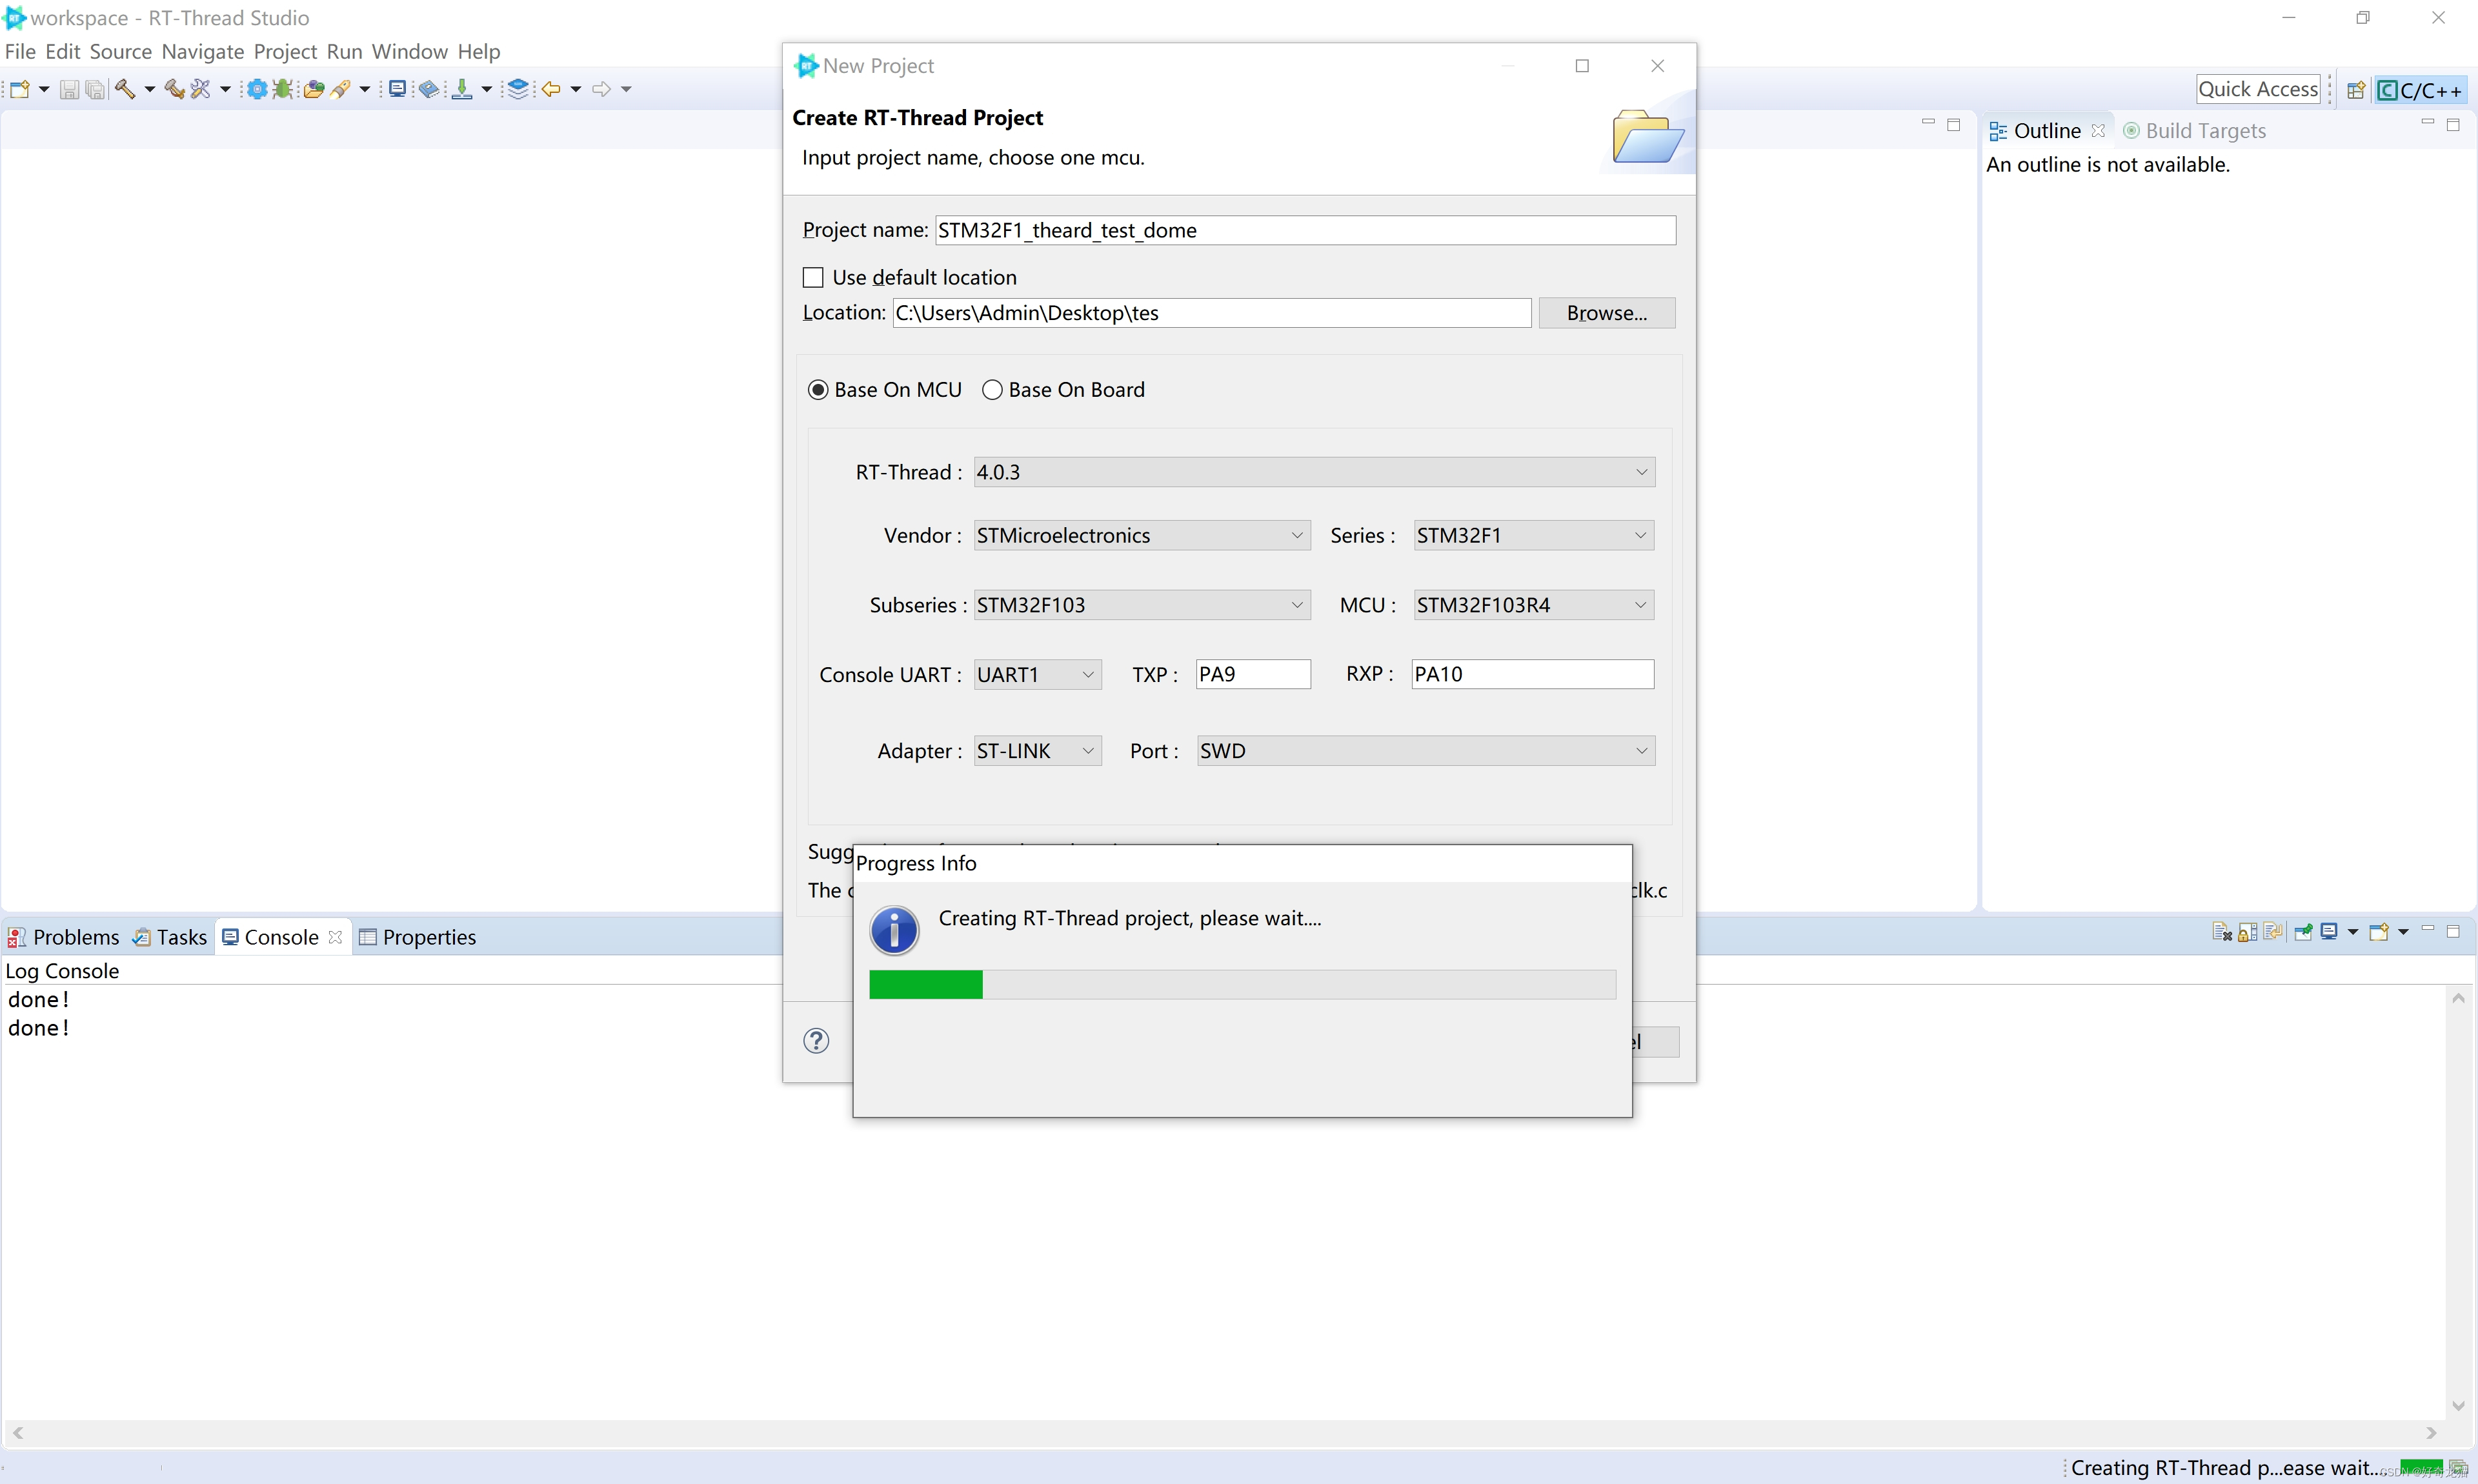Expand the Back history dropdown arrow
Screen dimensions: 2478x1484
576,90
